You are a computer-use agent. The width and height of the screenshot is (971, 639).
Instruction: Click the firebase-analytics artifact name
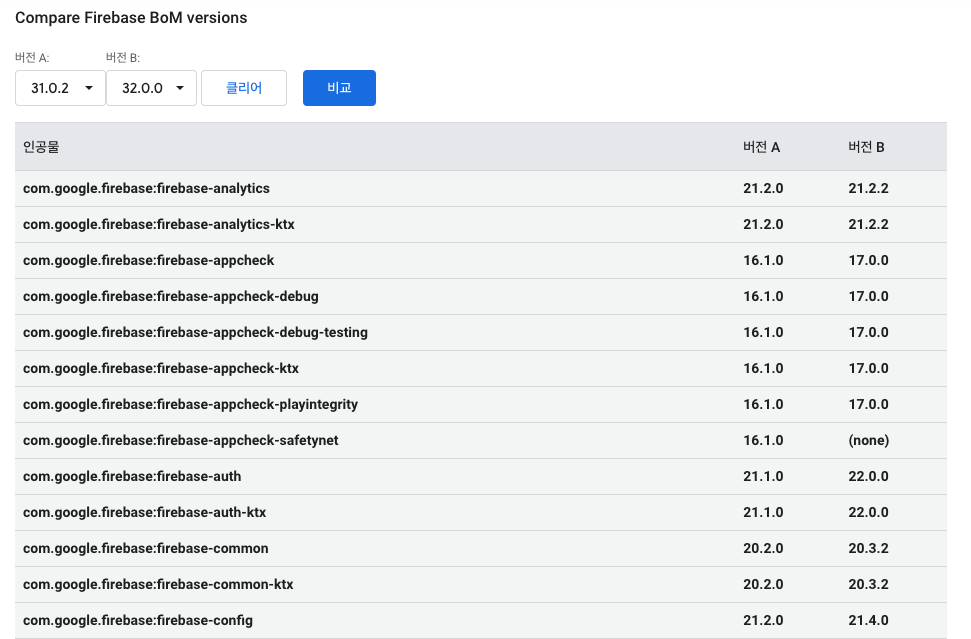[146, 188]
